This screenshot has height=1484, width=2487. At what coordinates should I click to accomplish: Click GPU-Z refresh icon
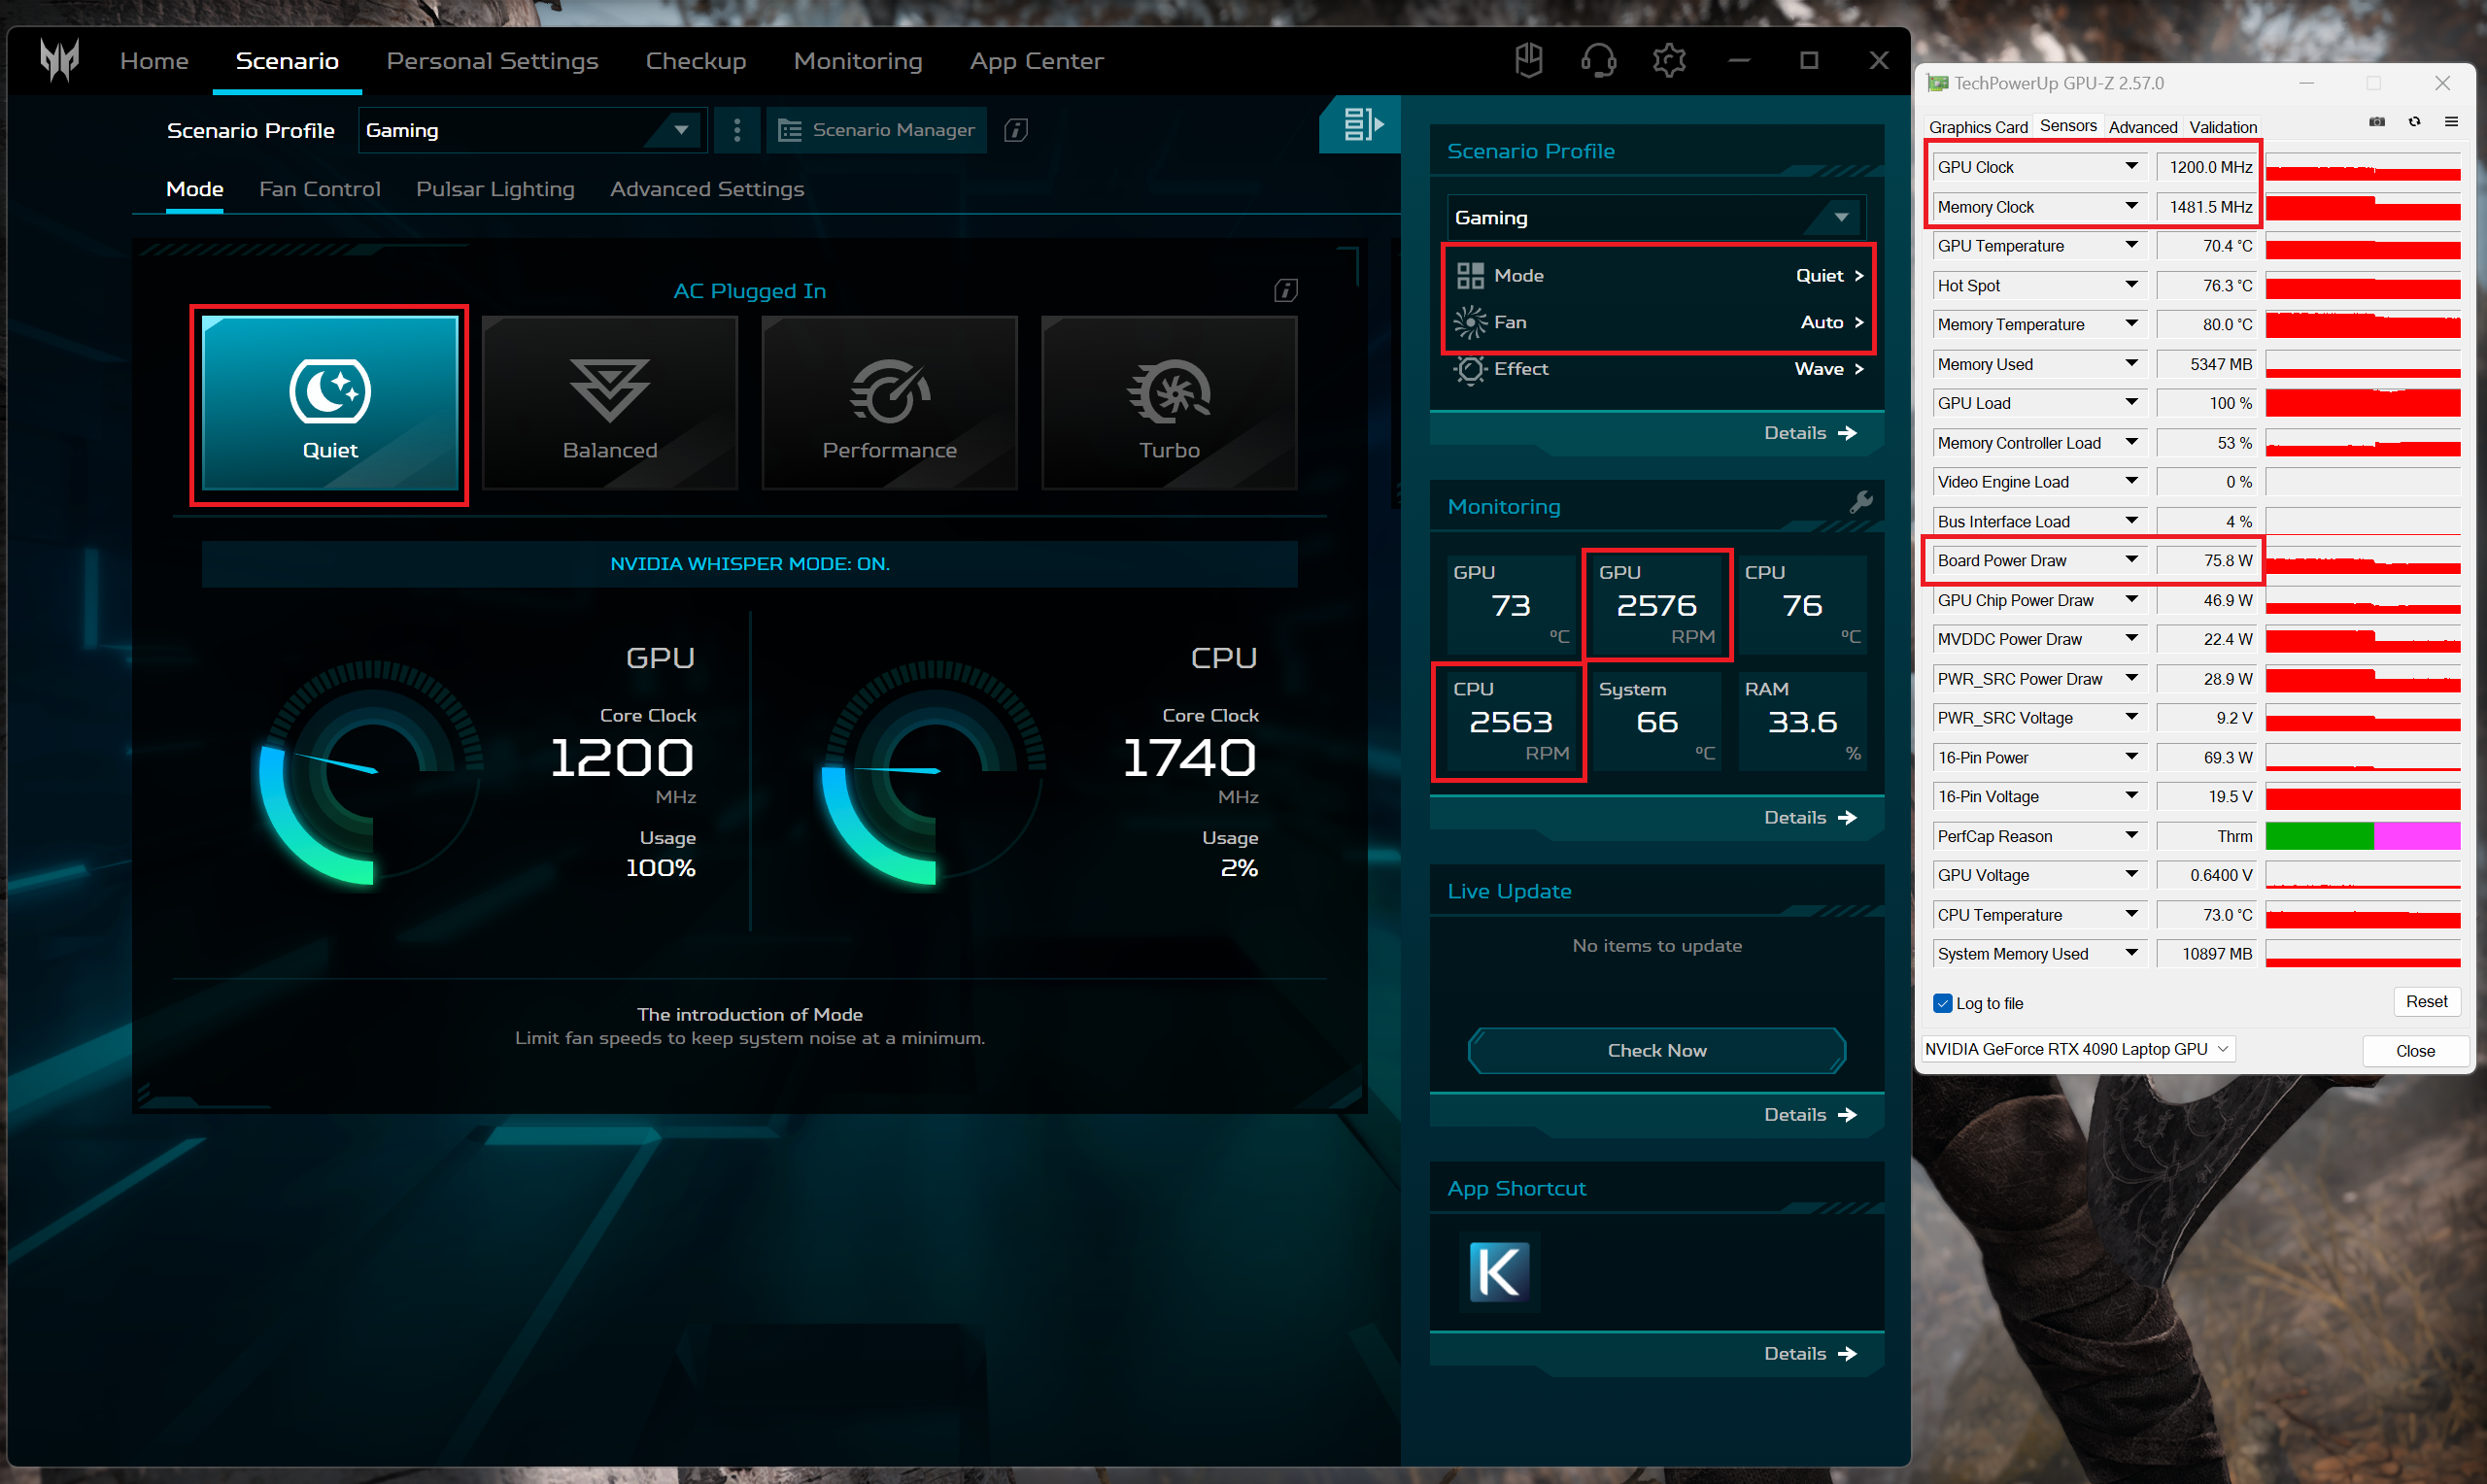[2413, 122]
